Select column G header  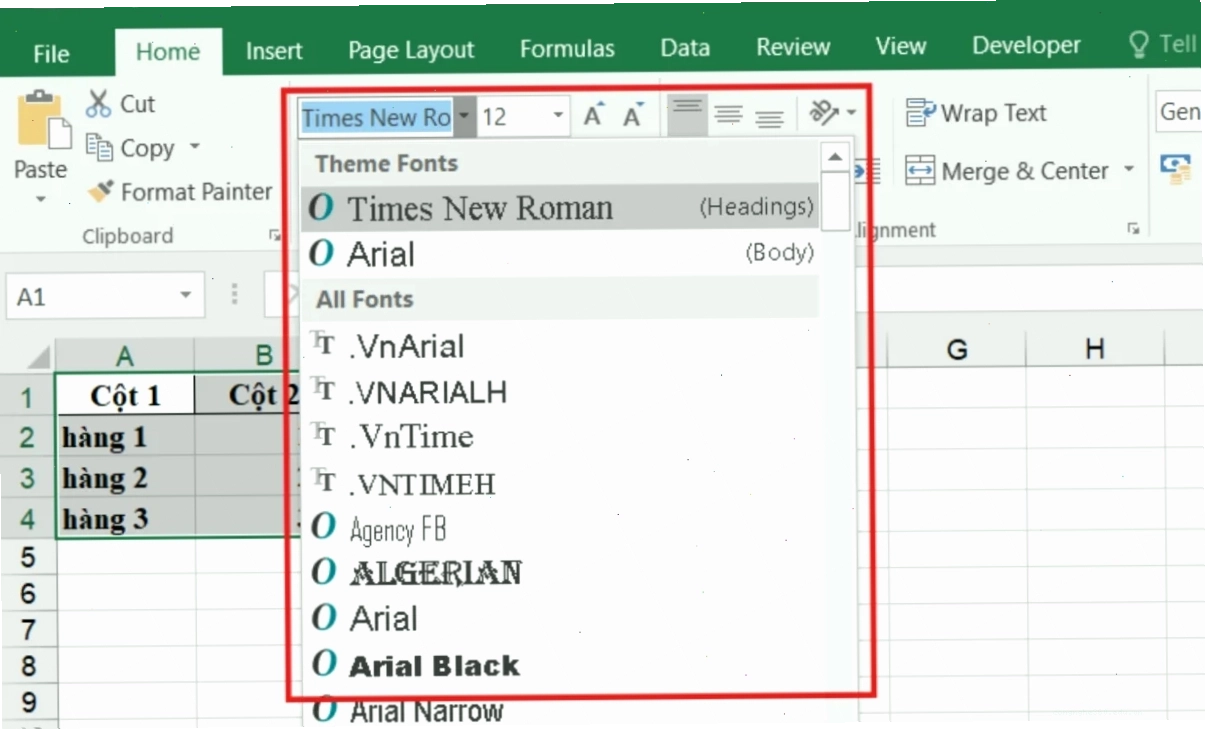(957, 349)
